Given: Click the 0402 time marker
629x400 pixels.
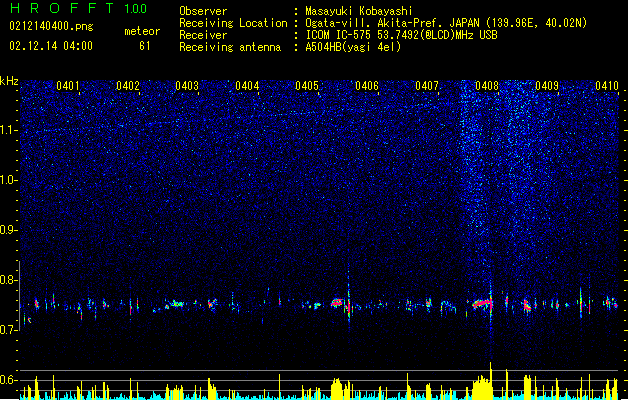Looking at the screenshot, I should [128, 86].
